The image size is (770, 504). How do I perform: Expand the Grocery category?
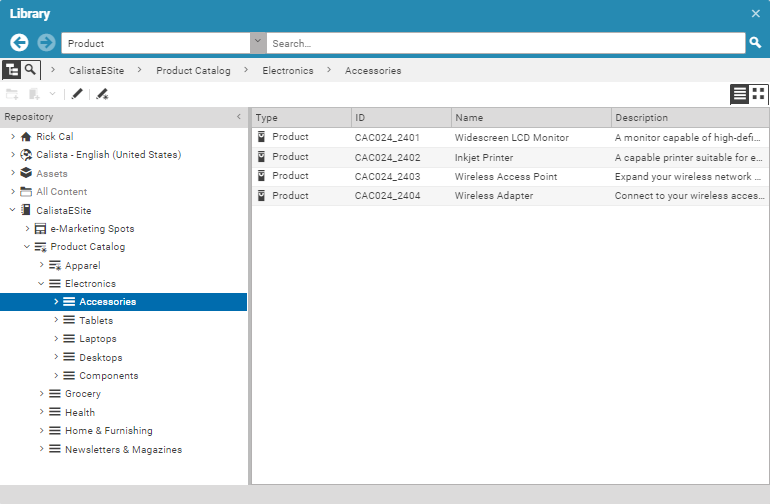coord(42,394)
